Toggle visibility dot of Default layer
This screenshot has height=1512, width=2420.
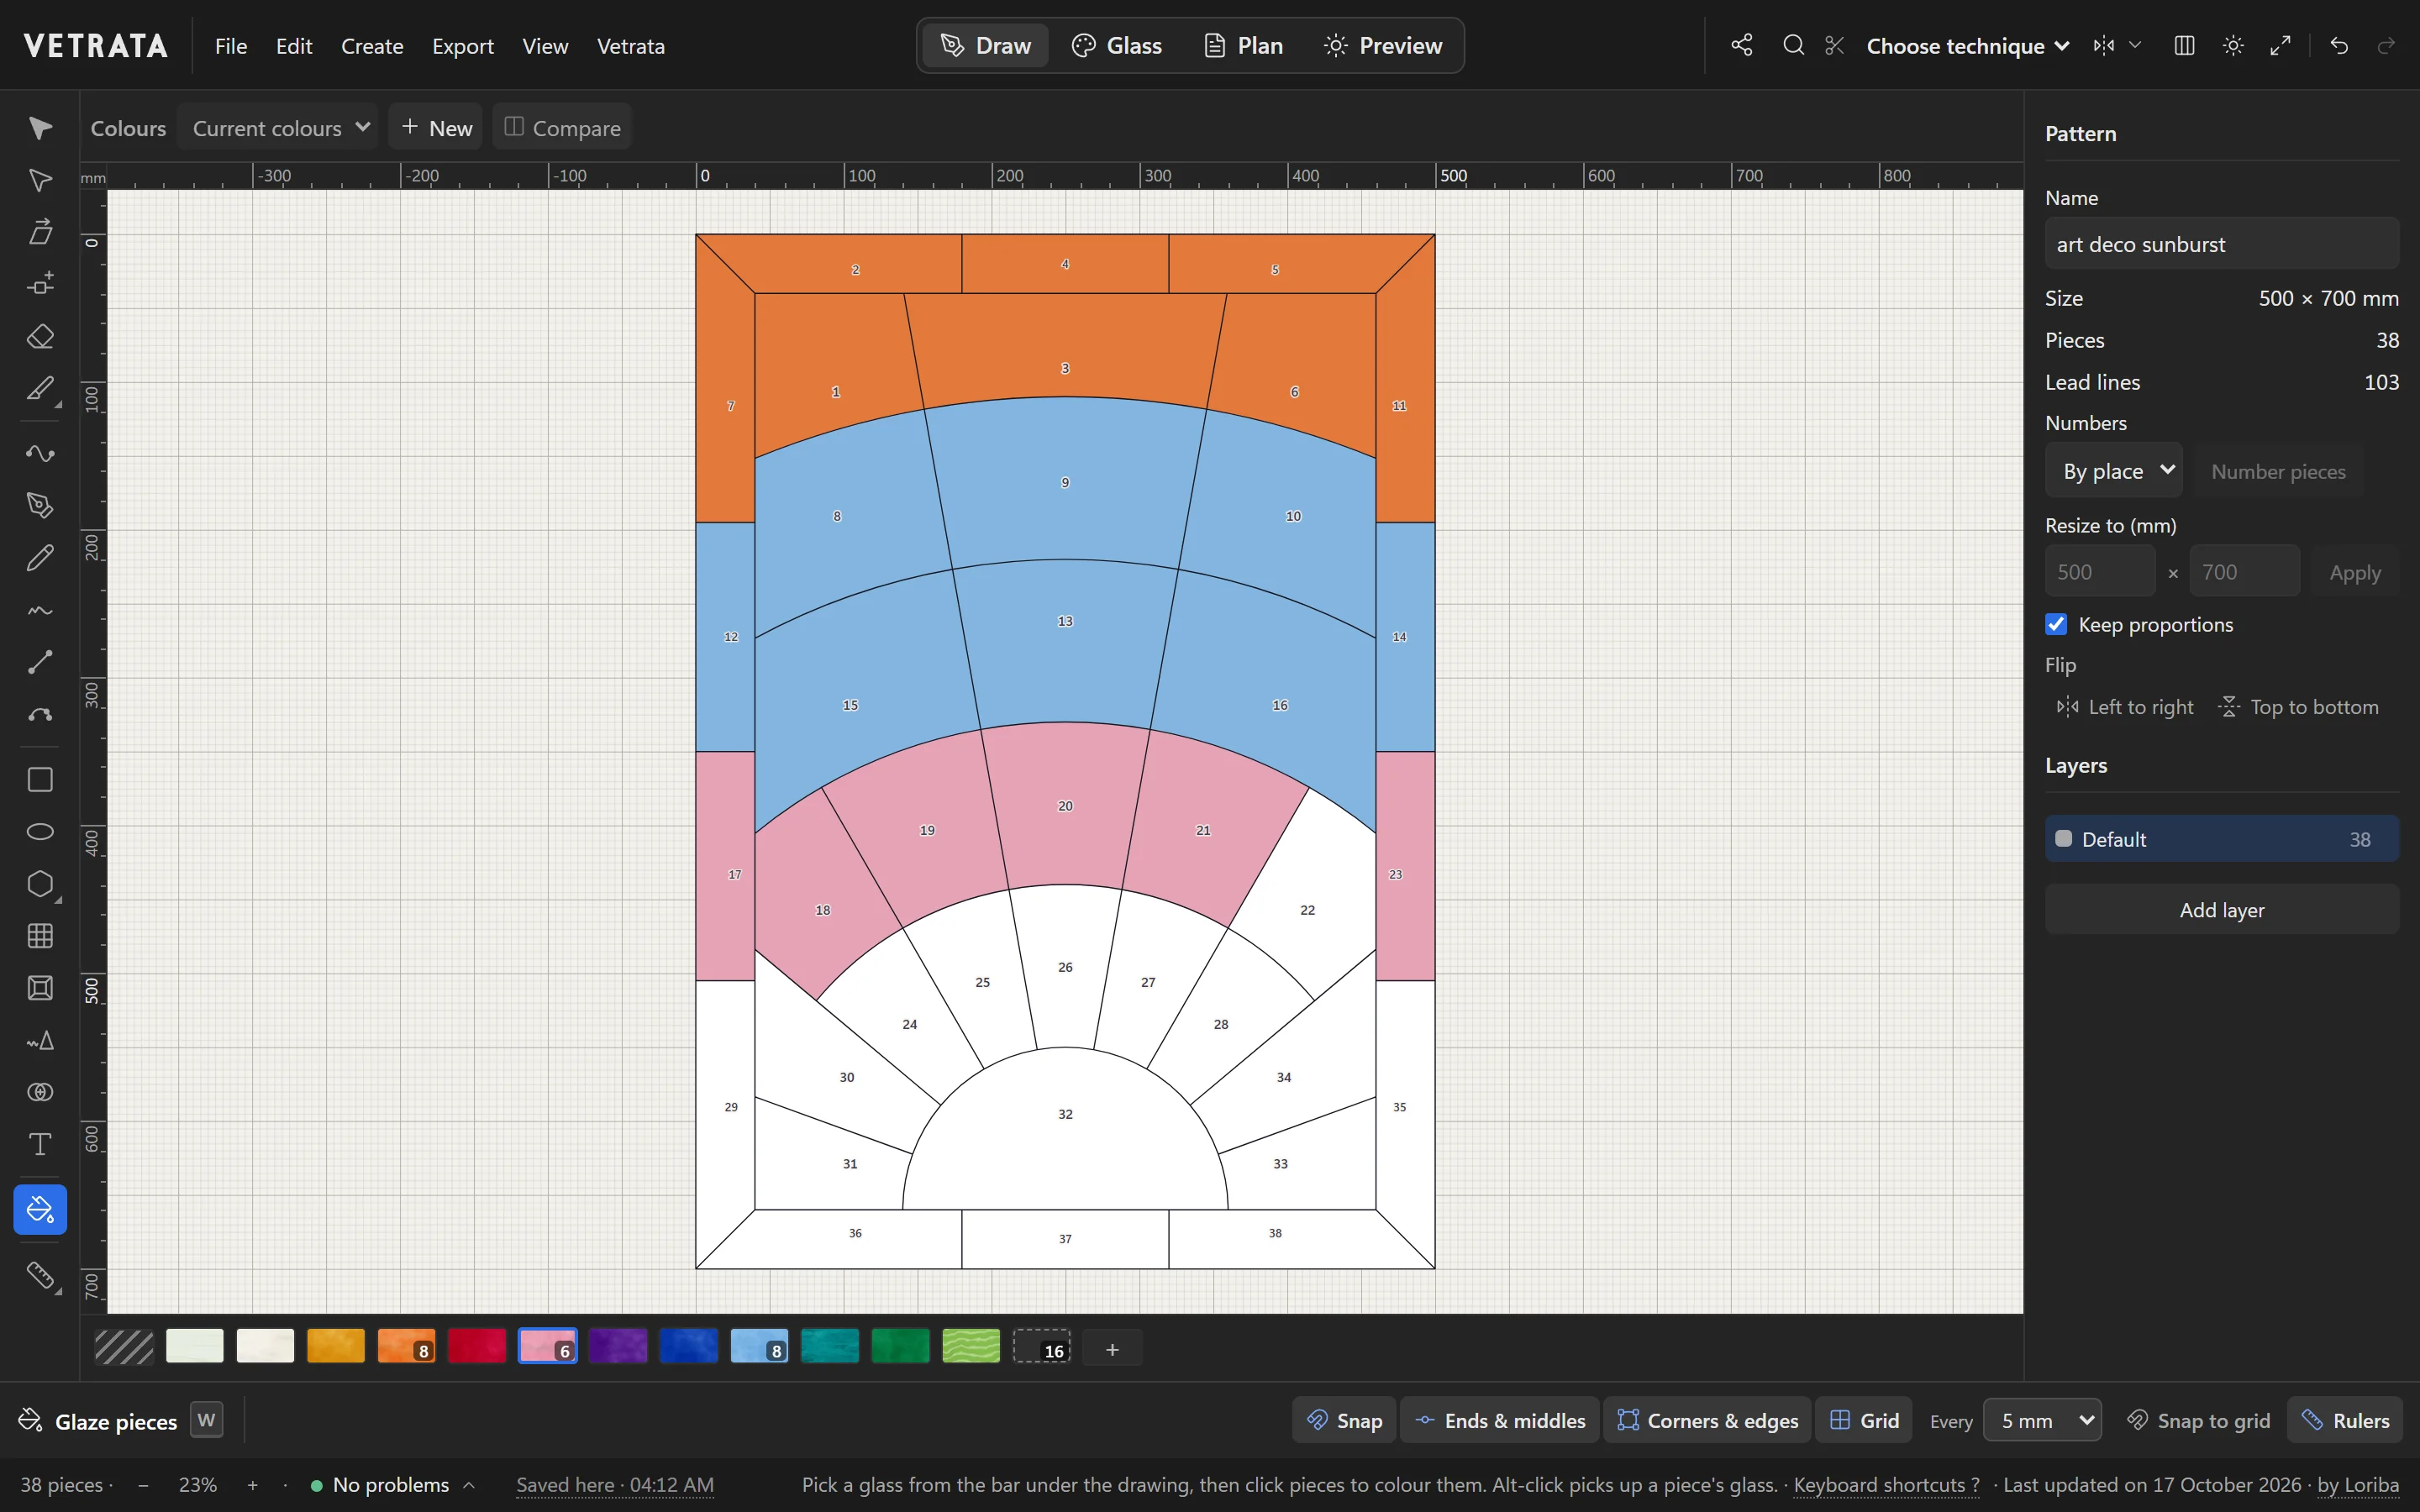(x=2064, y=839)
